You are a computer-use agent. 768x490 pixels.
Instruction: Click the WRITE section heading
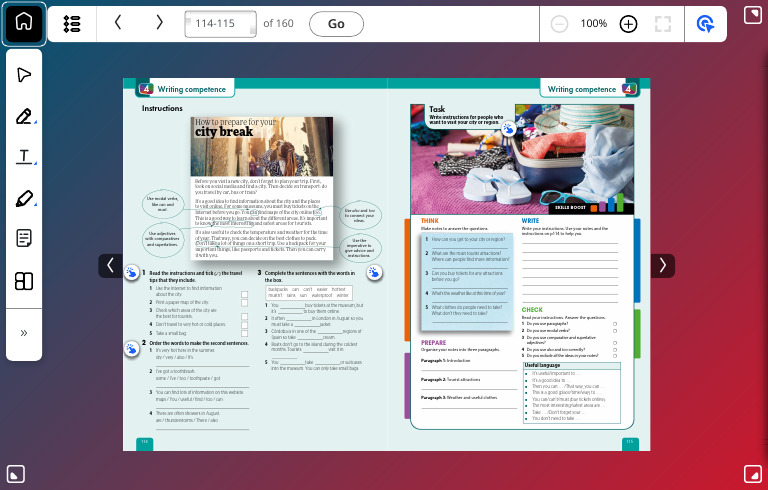pyautogui.click(x=530, y=221)
